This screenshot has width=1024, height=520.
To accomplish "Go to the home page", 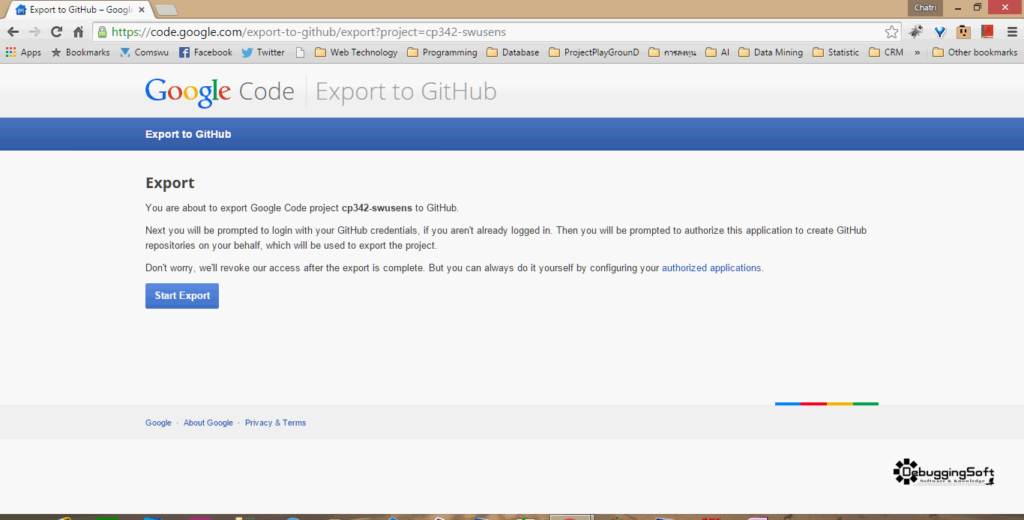I will [78, 32].
